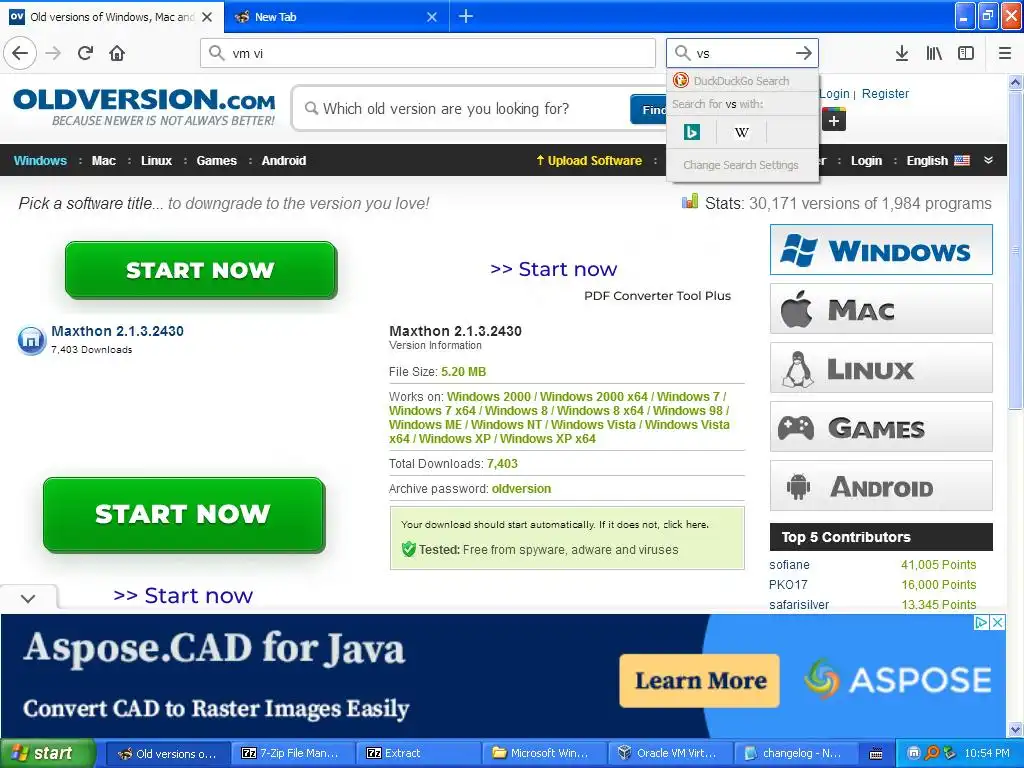1024x768 pixels.
Task: Click the upper START NOW button
Action: click(201, 270)
